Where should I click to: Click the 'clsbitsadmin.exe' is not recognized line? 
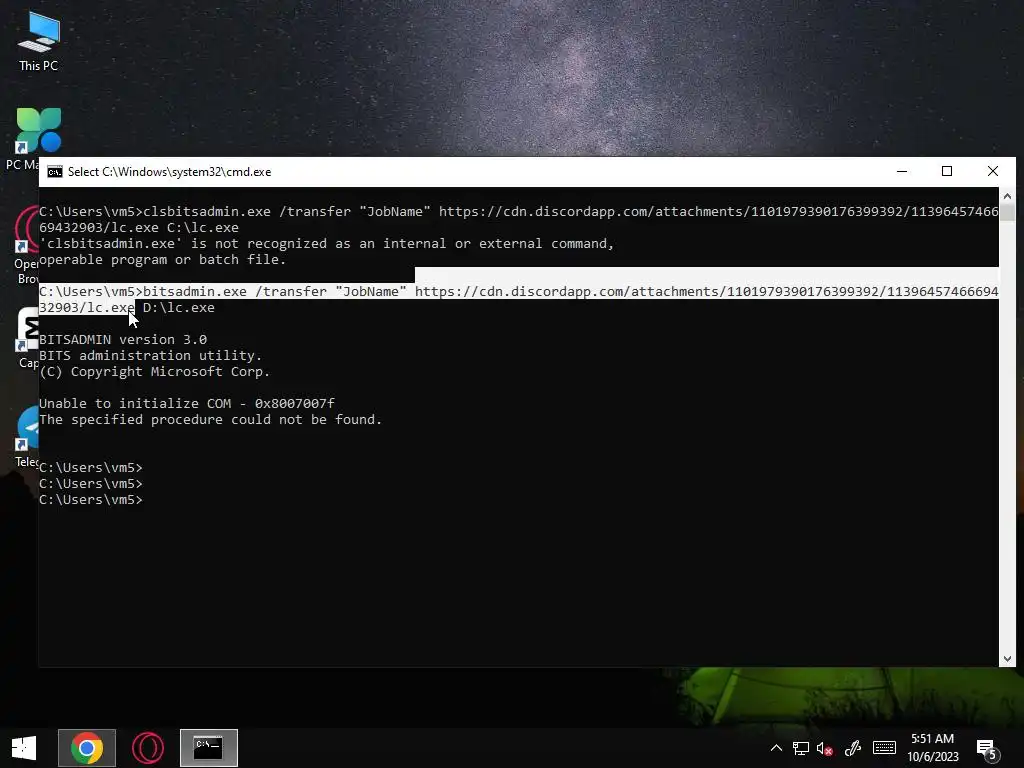tap(327, 244)
